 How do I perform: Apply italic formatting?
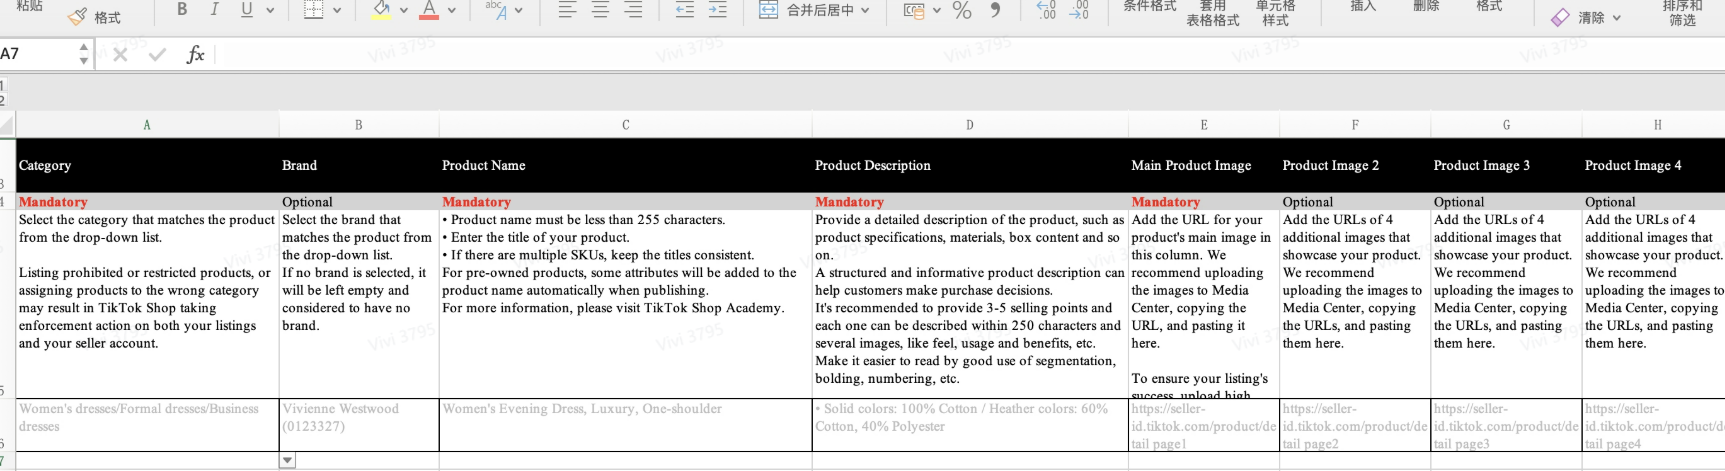click(x=214, y=10)
